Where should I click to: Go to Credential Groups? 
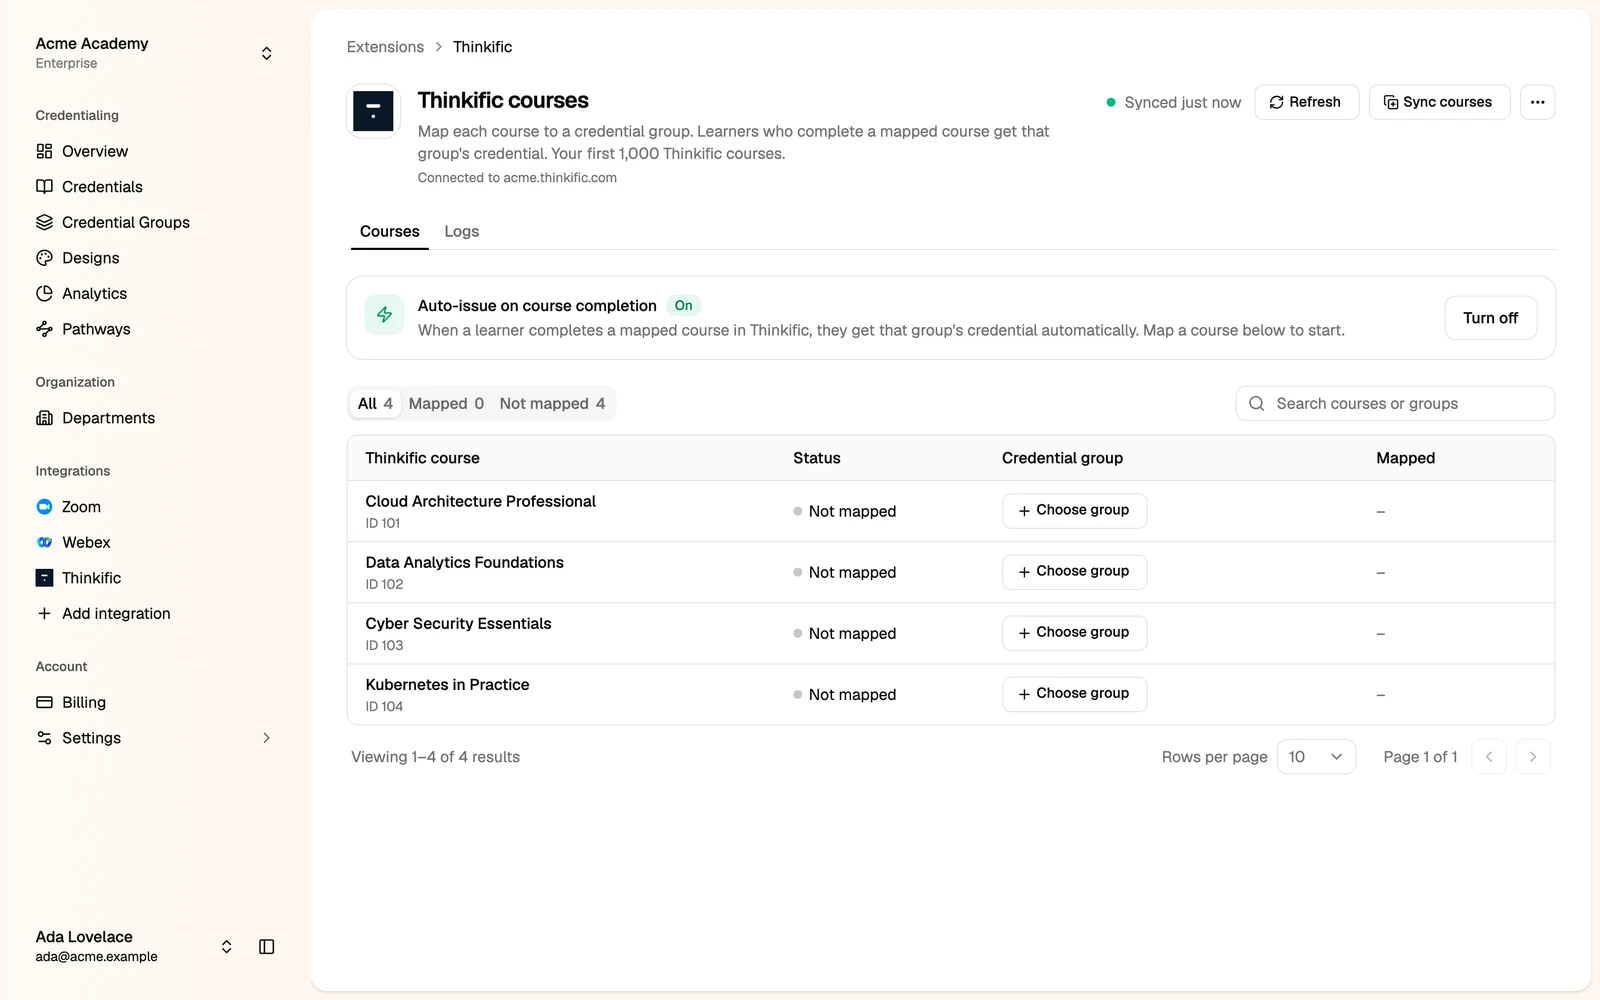click(x=112, y=222)
